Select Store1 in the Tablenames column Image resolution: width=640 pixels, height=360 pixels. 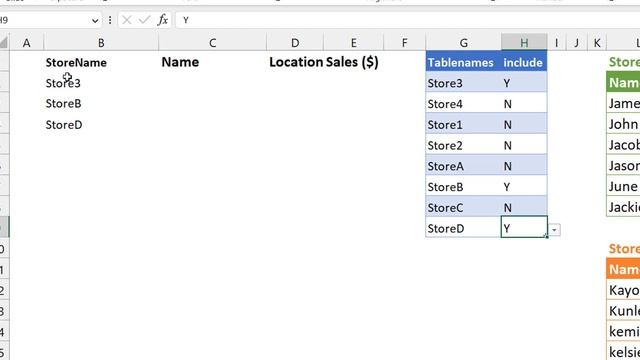463,125
